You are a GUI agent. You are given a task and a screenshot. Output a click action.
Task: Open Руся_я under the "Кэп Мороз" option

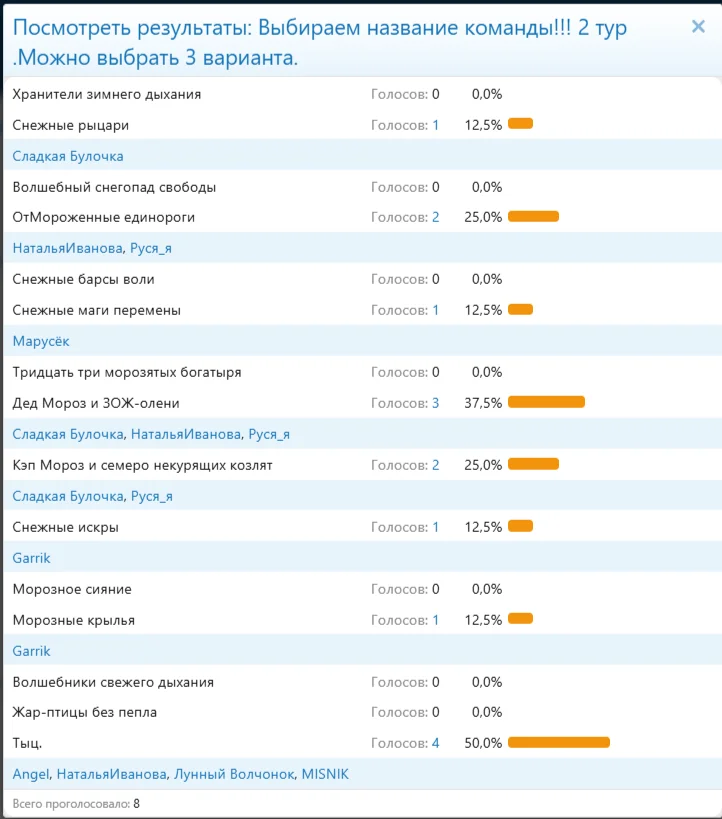(152, 496)
